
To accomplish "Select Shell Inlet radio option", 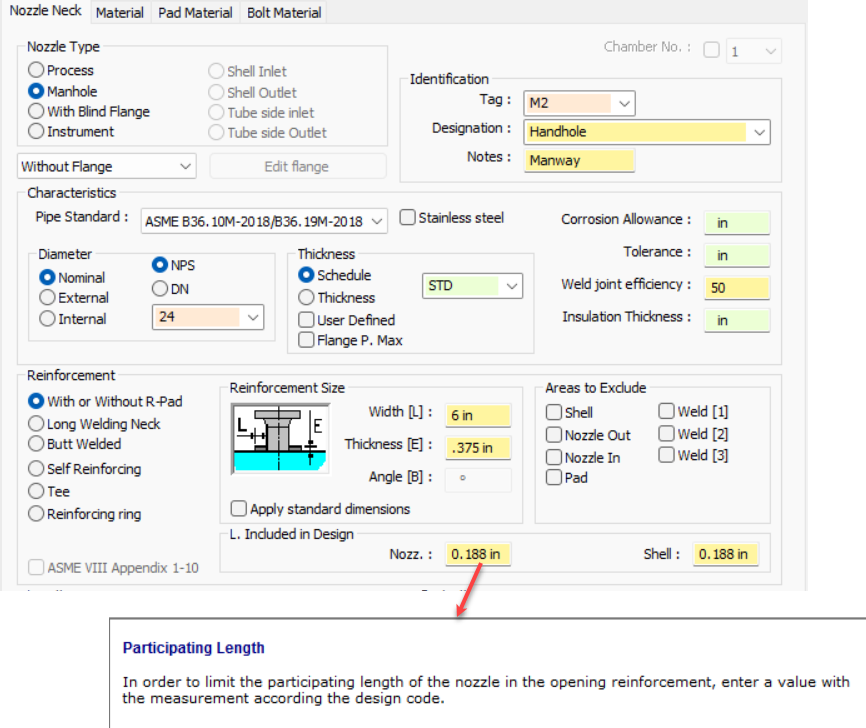I will coord(247,71).
